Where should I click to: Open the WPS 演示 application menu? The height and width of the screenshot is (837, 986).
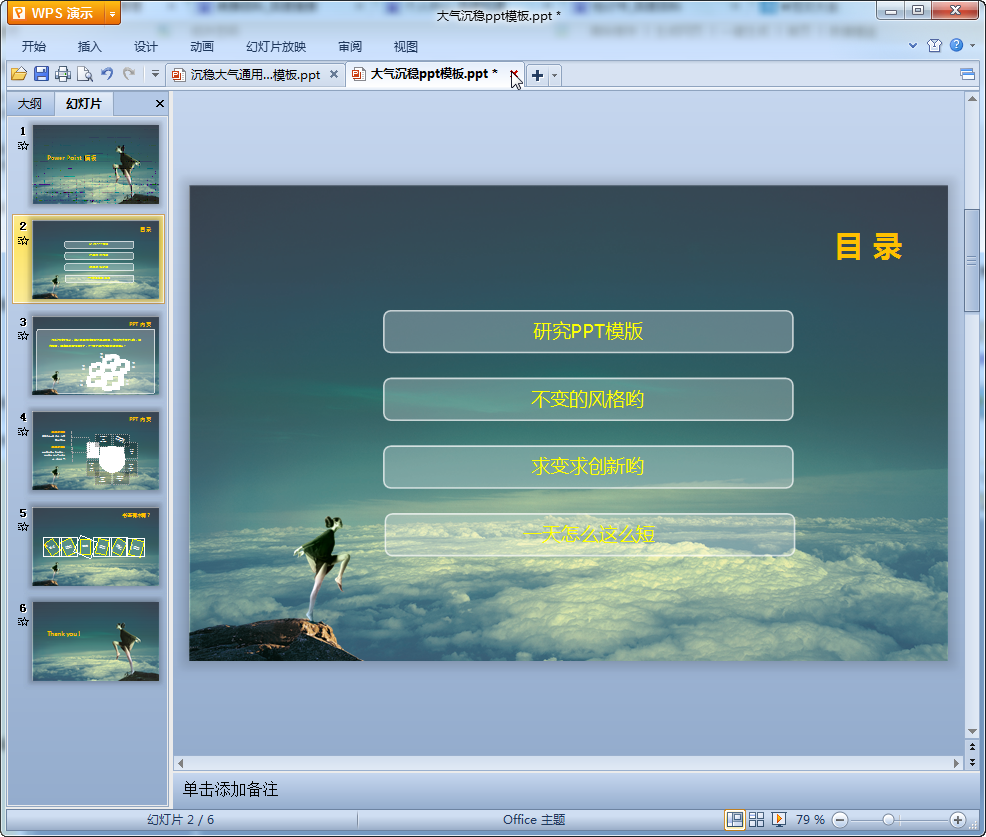coord(56,13)
